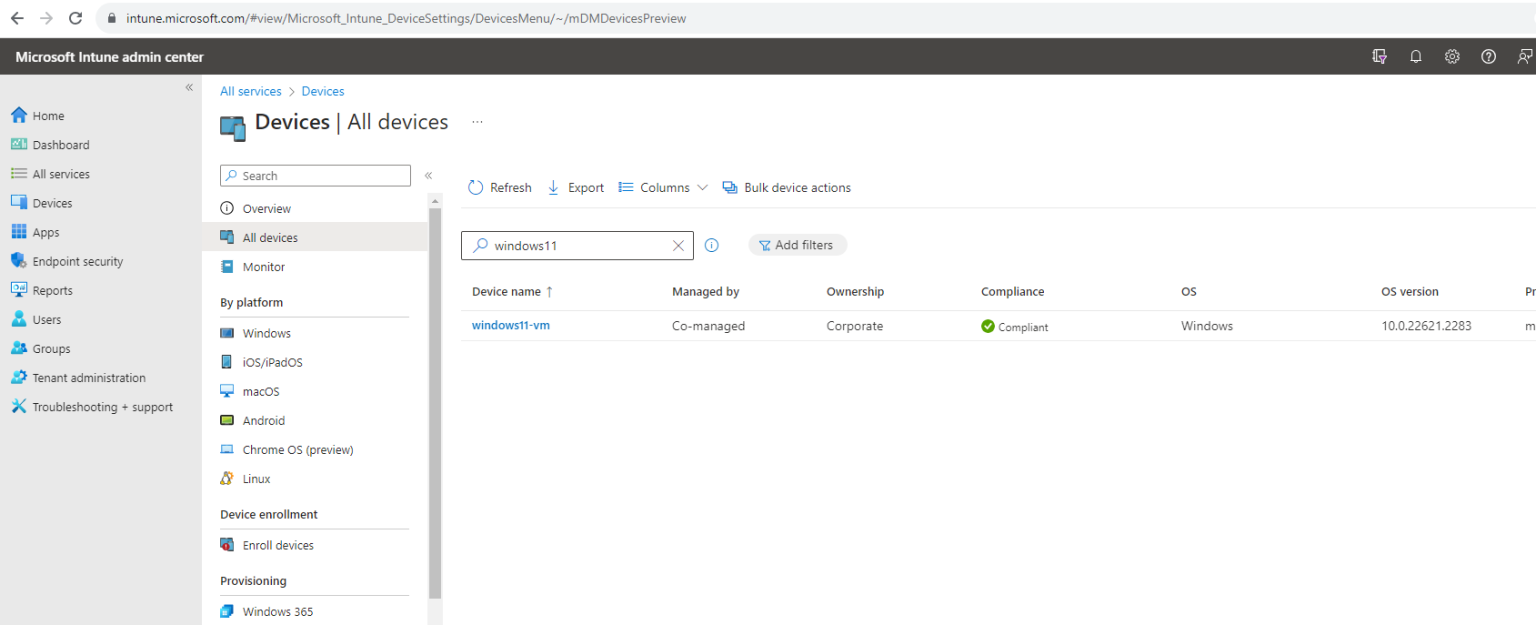
Task: Open the Add filters control
Action: click(797, 245)
